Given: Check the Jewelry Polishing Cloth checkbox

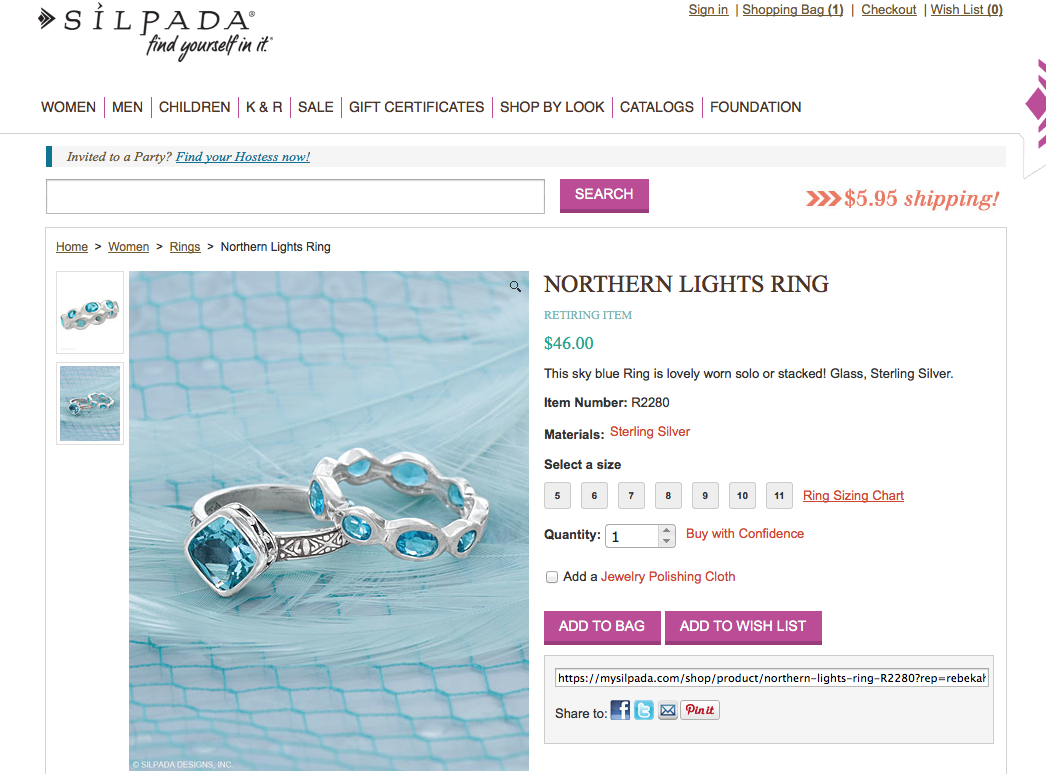Looking at the screenshot, I should point(552,577).
